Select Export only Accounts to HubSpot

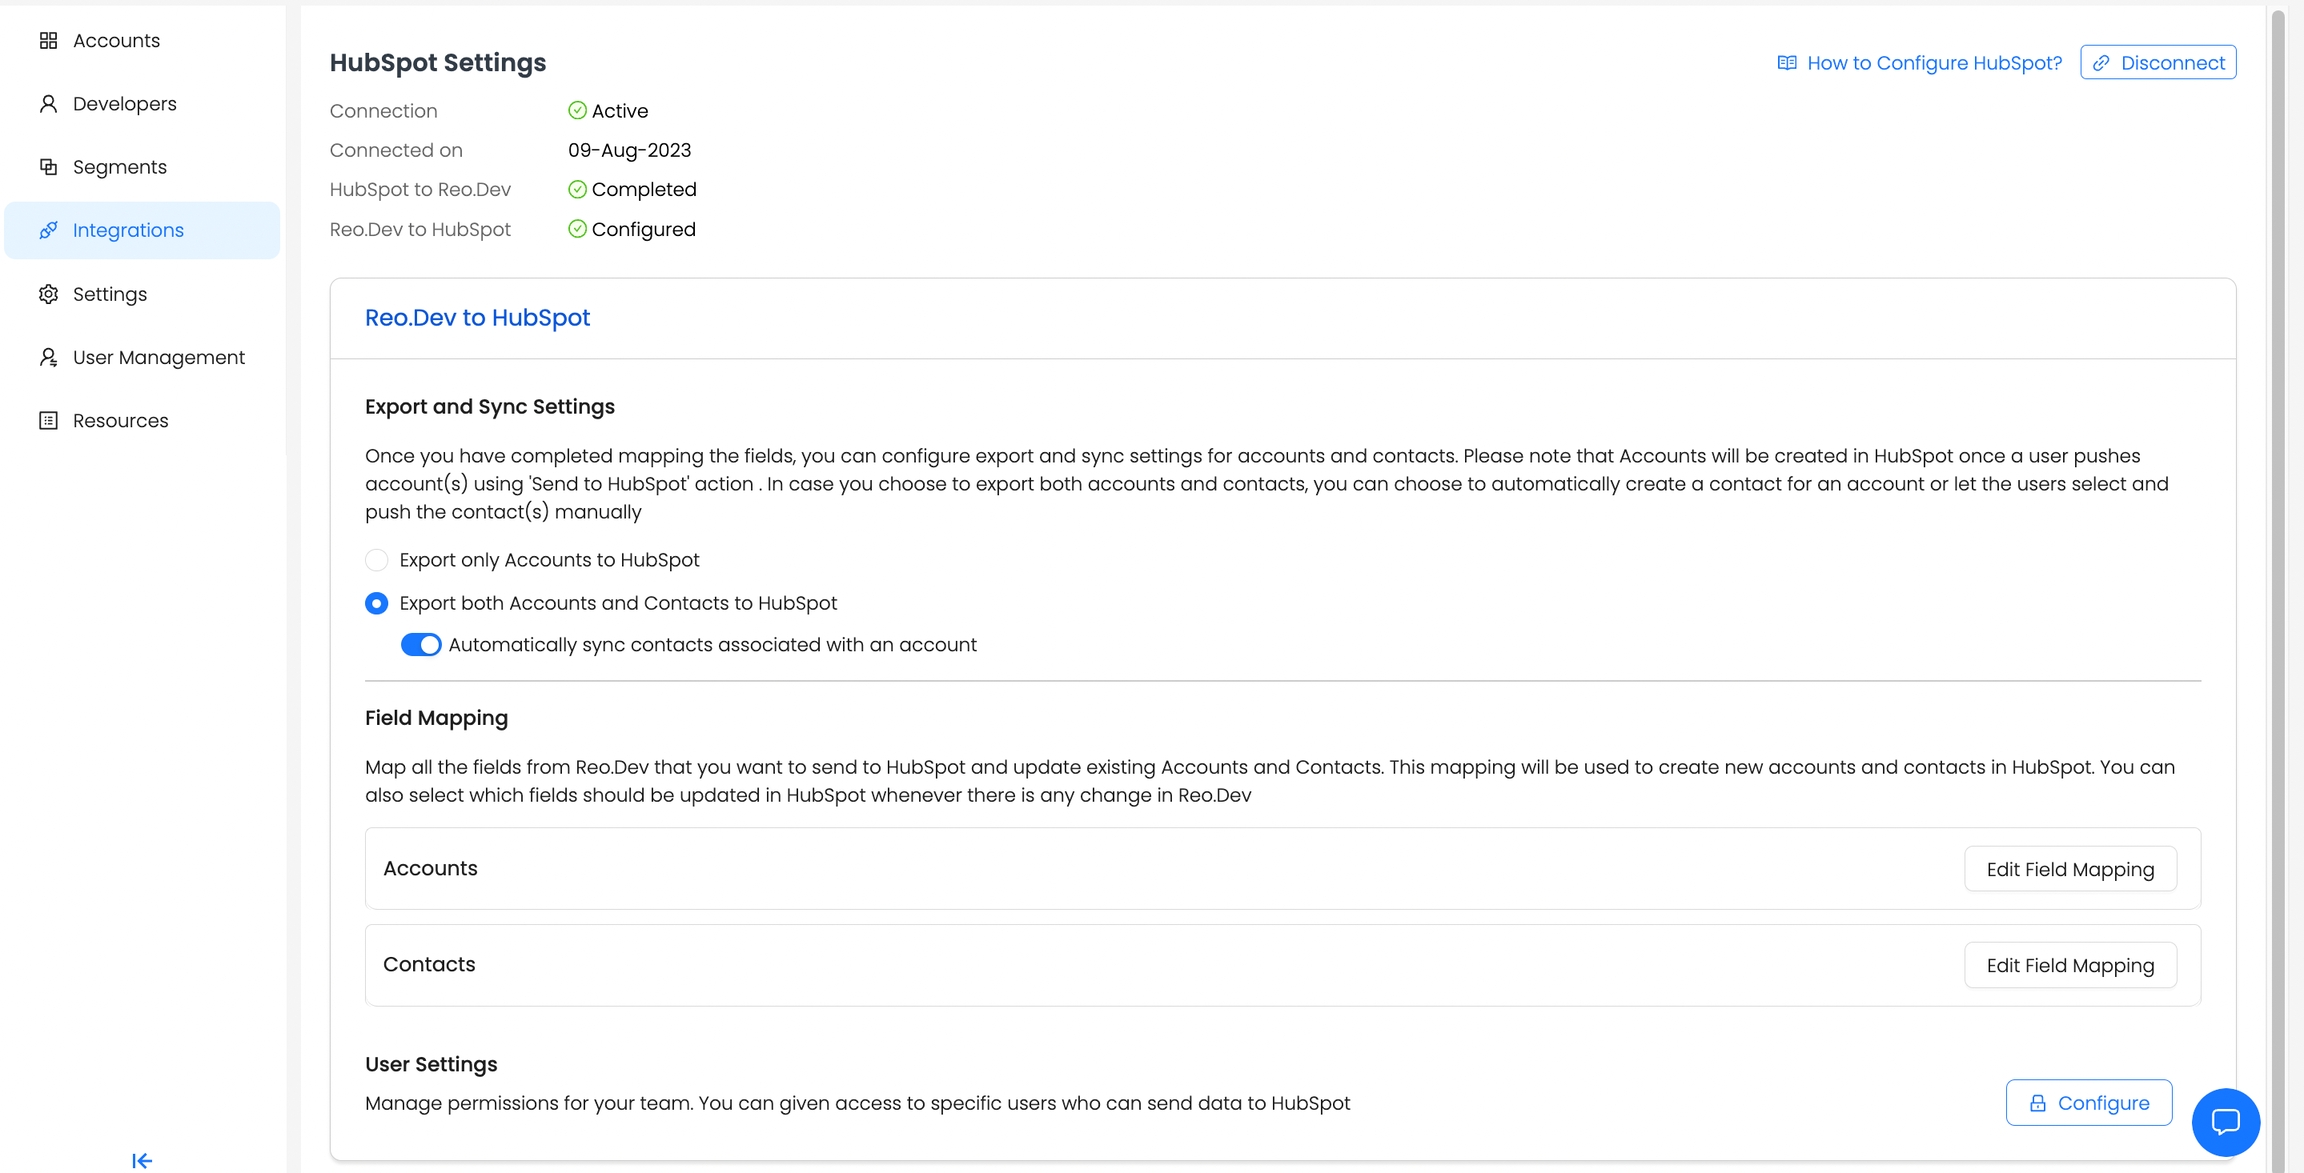click(377, 560)
